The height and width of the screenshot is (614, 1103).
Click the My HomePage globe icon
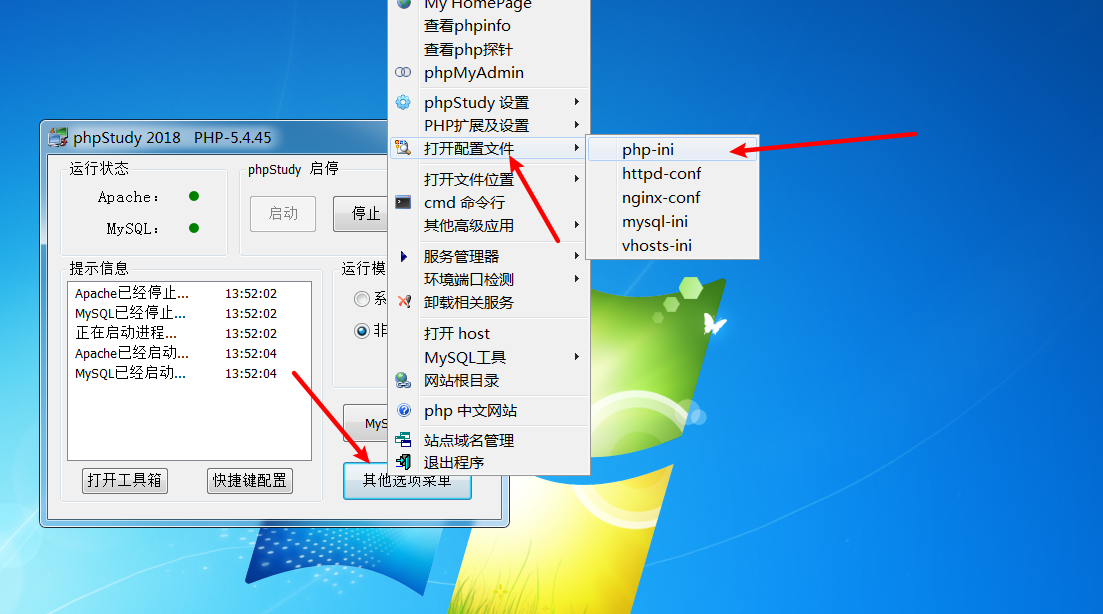click(404, 4)
